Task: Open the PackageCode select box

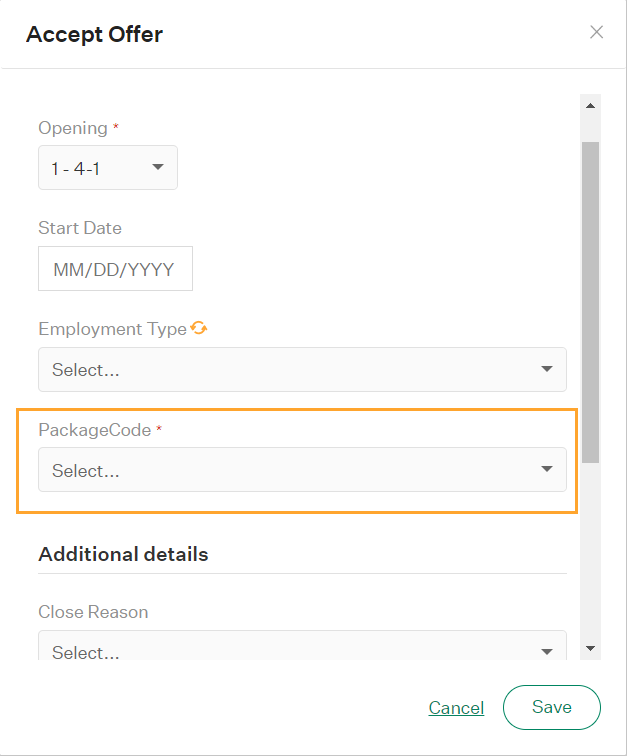Action: [x=302, y=470]
